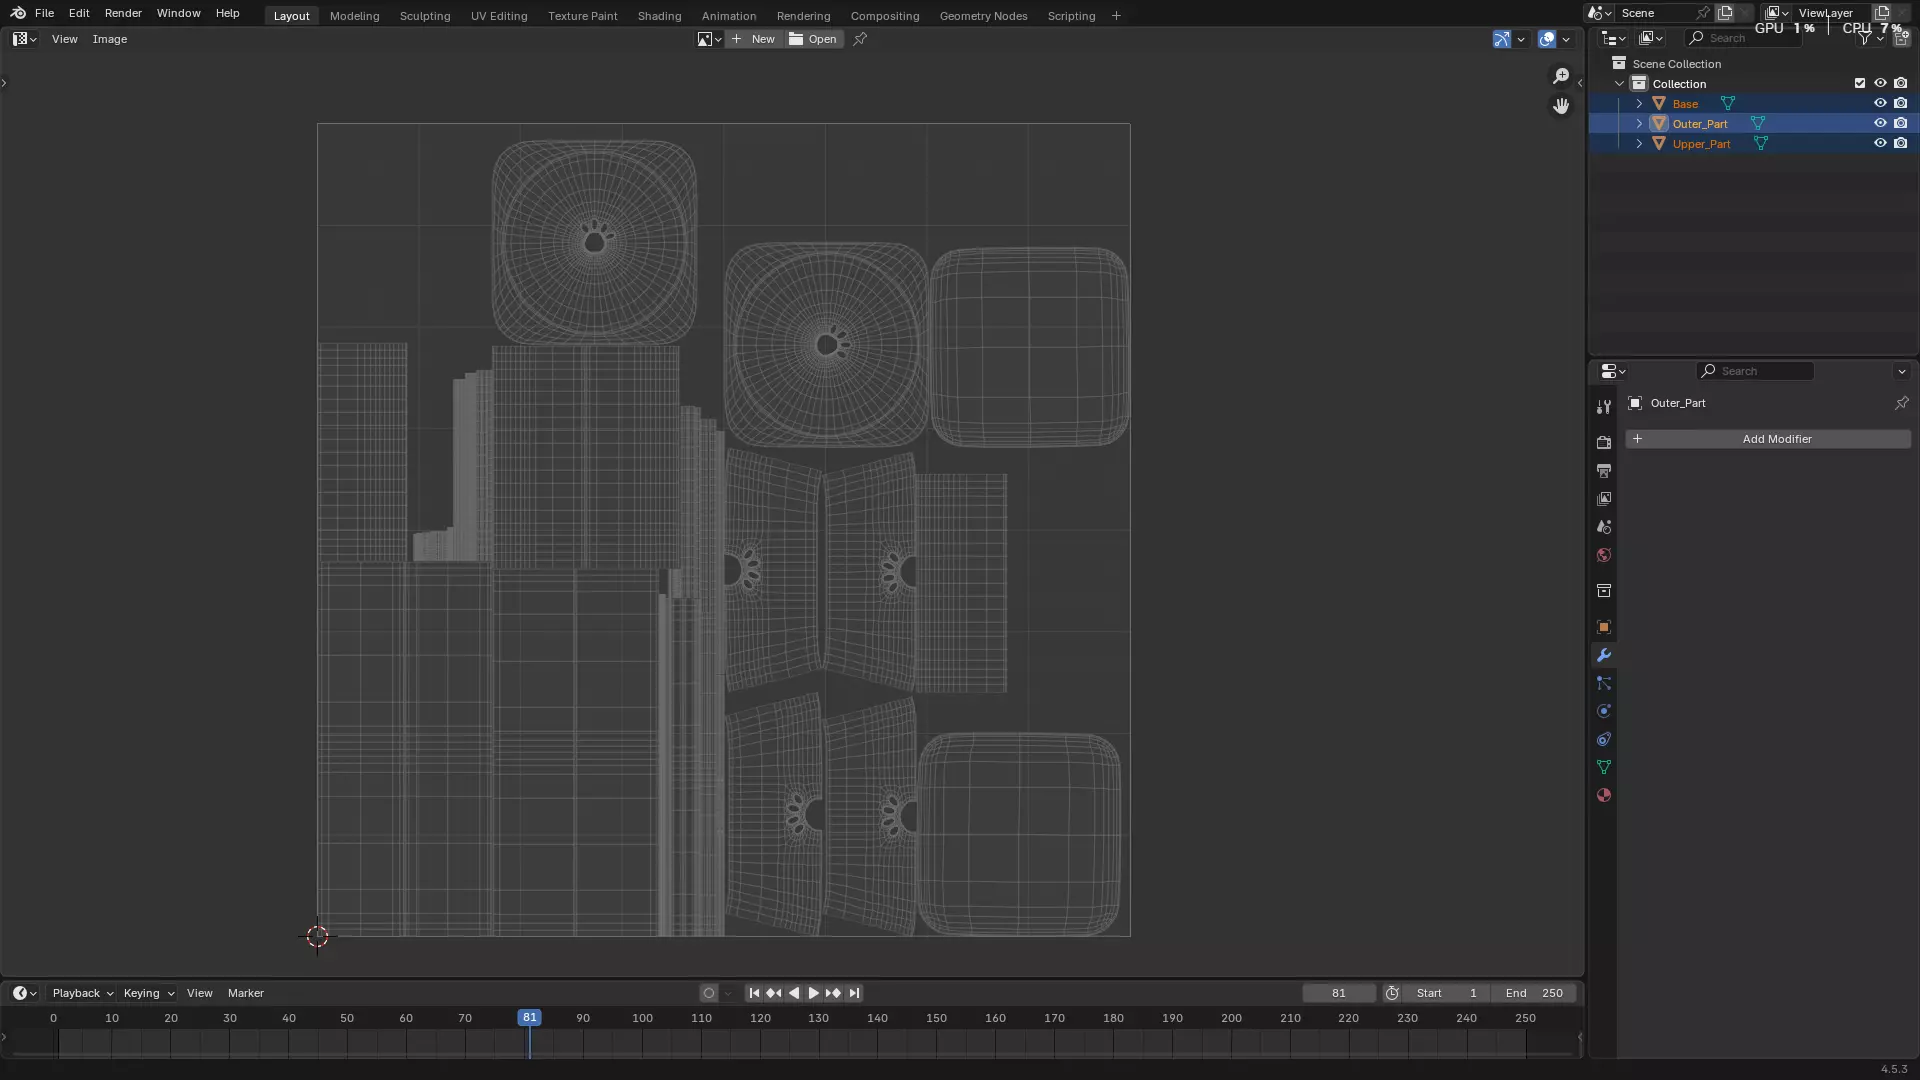Pin the image with the pin icon
1920x1080 pixels.
tap(860, 39)
